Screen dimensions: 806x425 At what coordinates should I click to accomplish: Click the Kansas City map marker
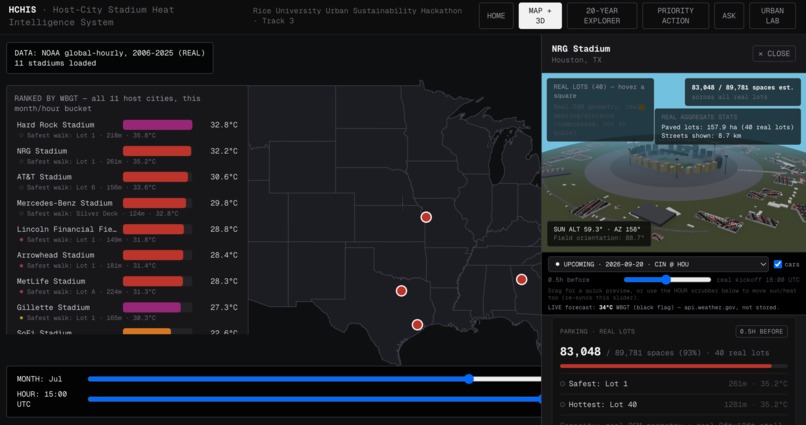[x=426, y=217]
